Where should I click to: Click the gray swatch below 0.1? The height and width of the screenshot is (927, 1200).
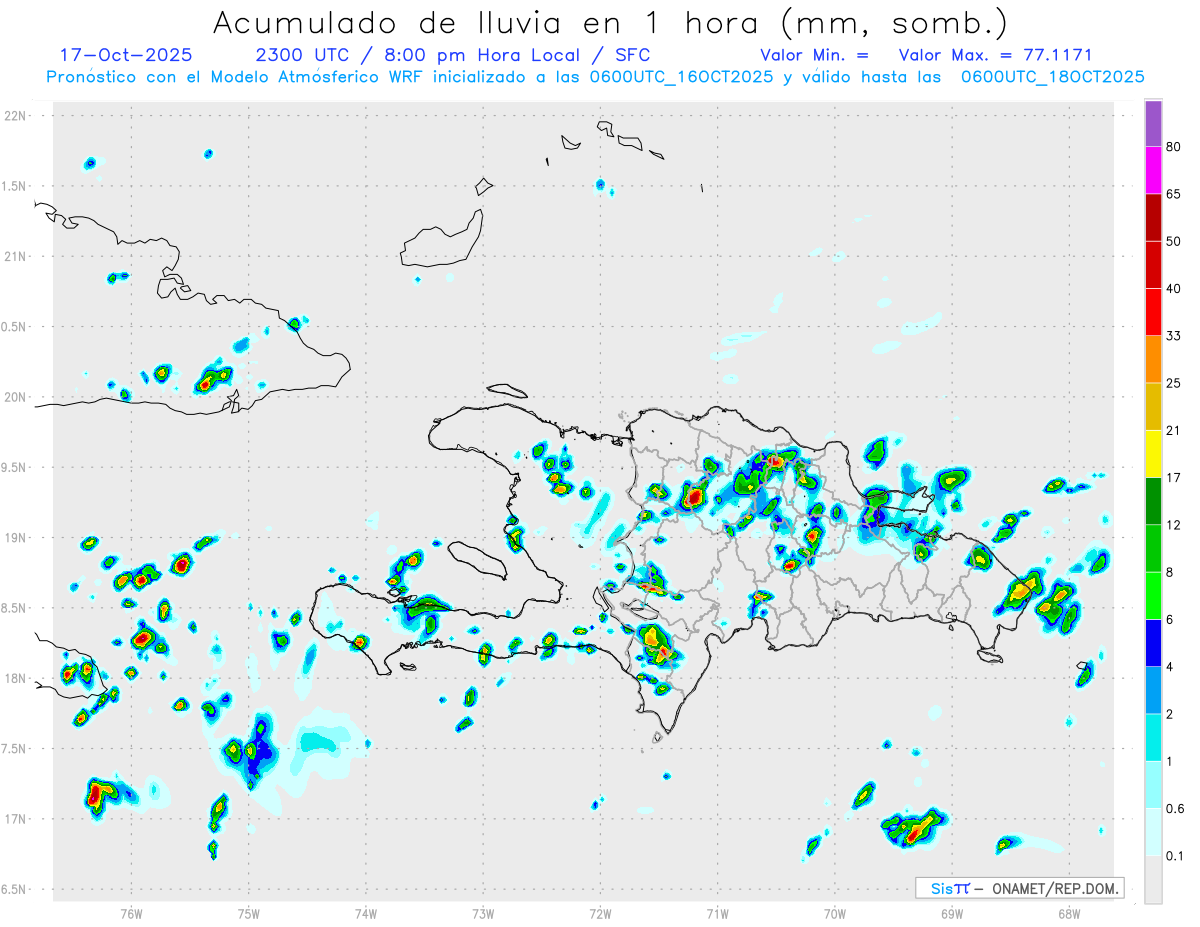[x=1153, y=879]
